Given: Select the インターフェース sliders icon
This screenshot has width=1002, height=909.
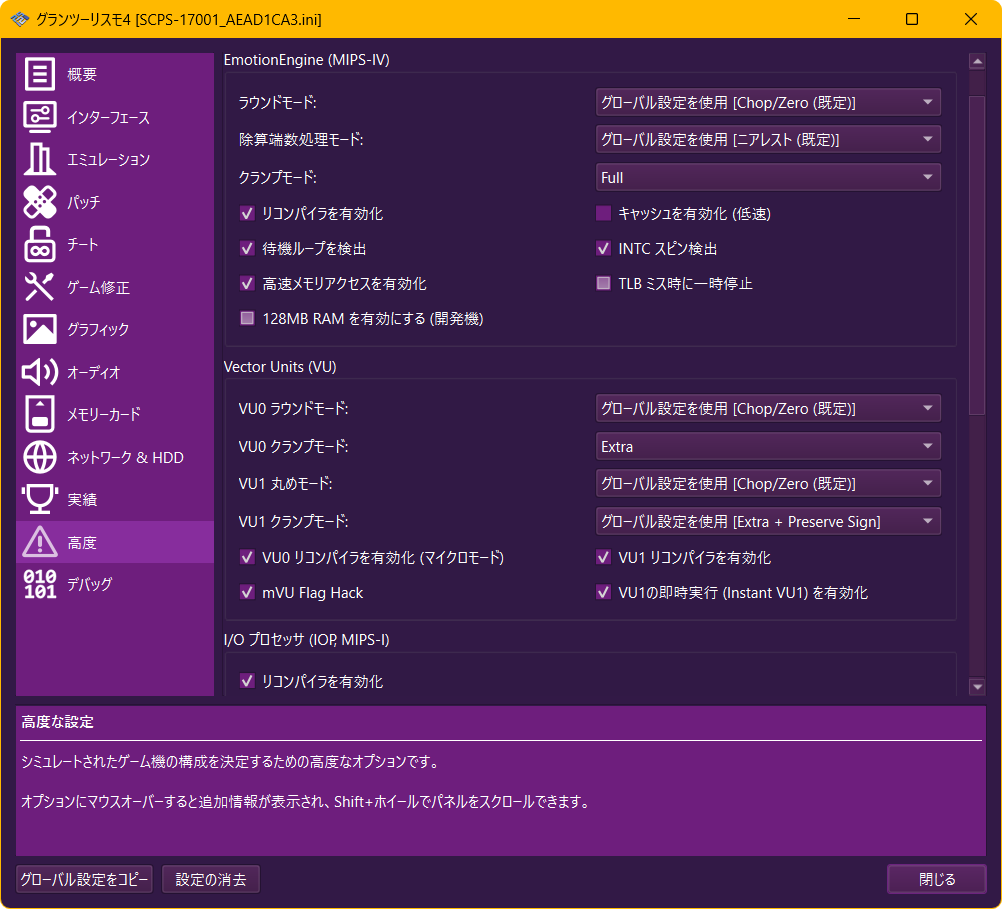Looking at the screenshot, I should [x=40, y=117].
